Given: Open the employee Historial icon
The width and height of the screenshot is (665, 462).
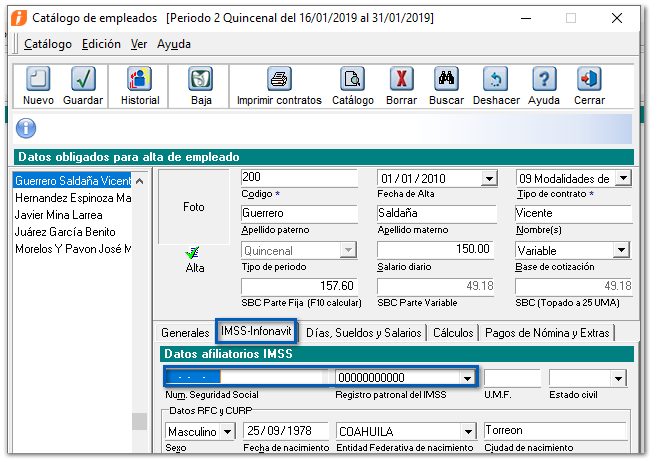Looking at the screenshot, I should coord(140,80).
